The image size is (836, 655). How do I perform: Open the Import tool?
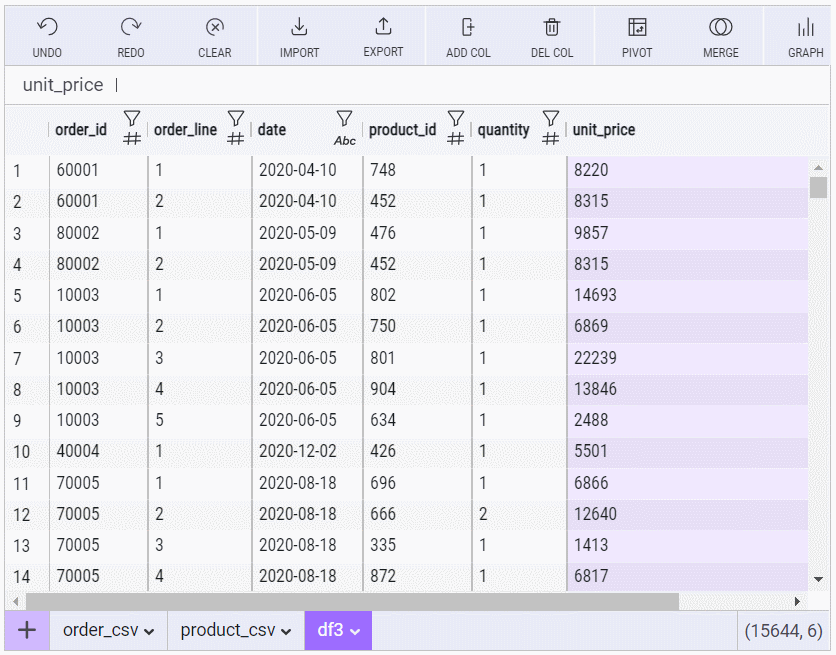[x=299, y=28]
